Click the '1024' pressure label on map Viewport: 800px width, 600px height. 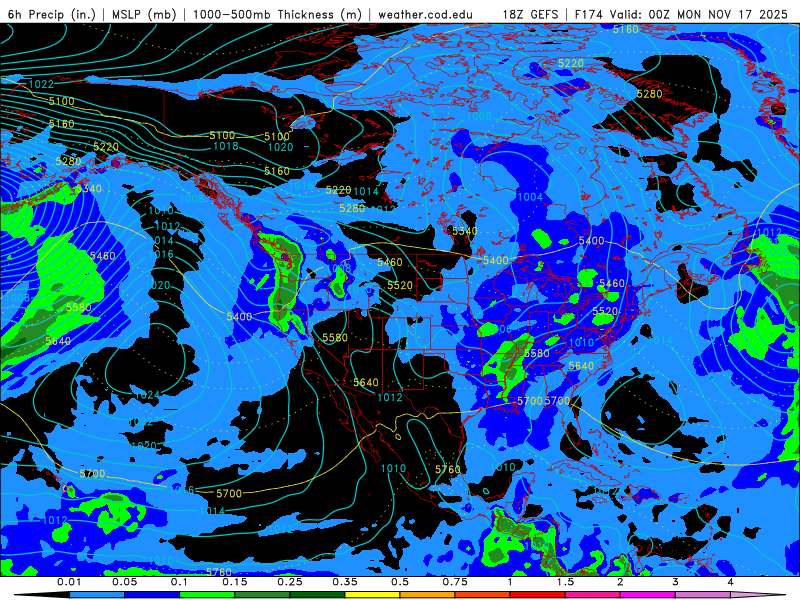[148, 394]
